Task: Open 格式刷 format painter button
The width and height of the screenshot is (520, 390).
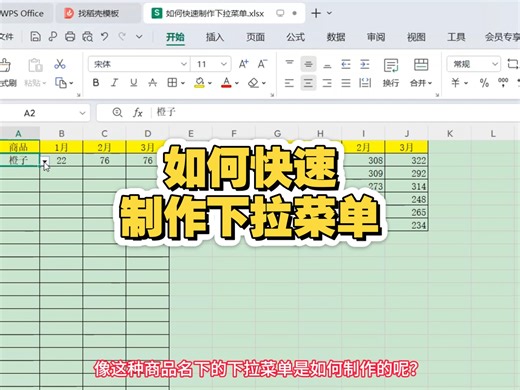Action: 7,73
